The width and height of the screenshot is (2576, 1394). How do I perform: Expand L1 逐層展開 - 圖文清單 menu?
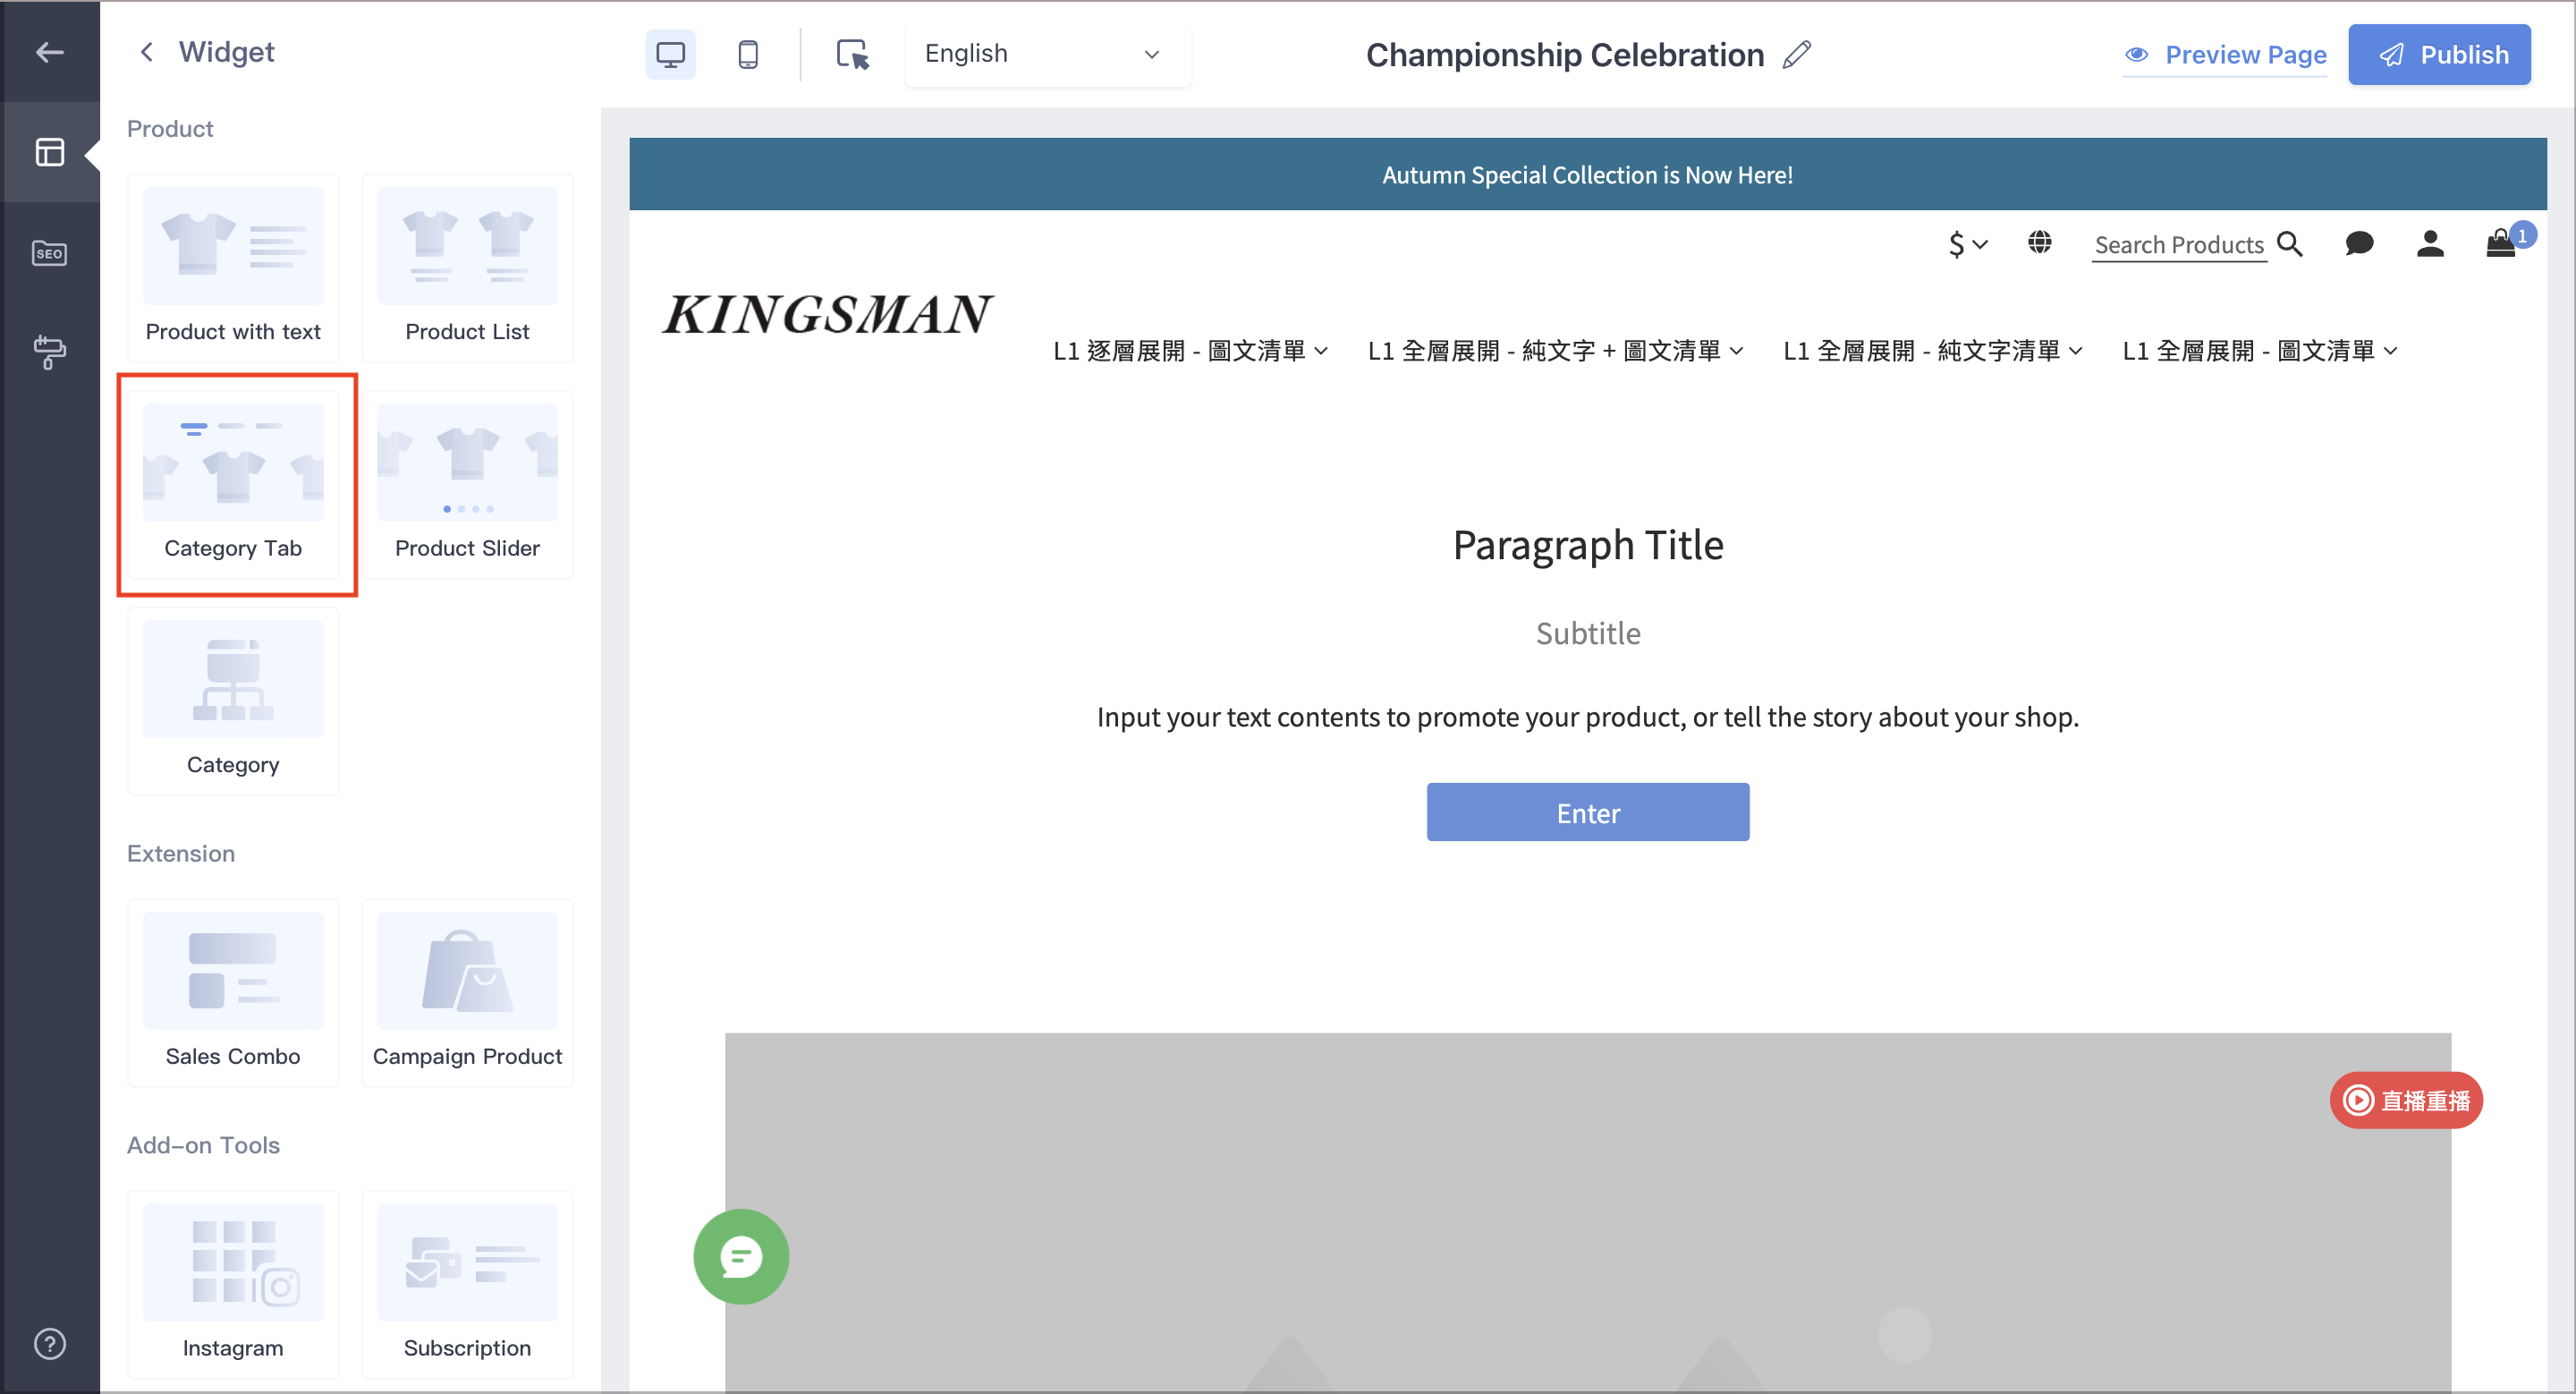pyautogui.click(x=1190, y=351)
